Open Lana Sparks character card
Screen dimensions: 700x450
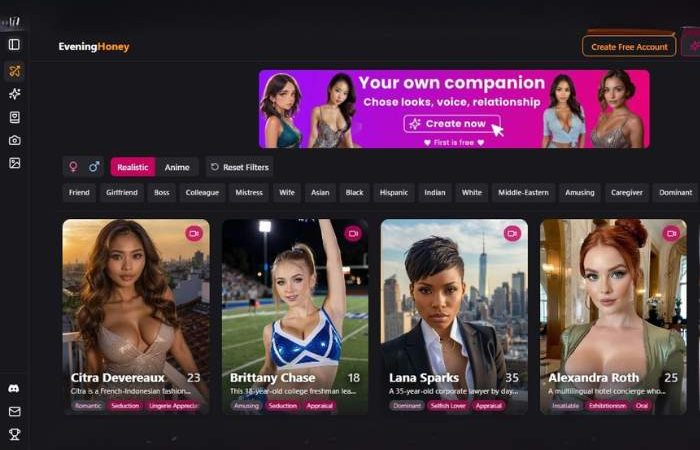point(454,317)
